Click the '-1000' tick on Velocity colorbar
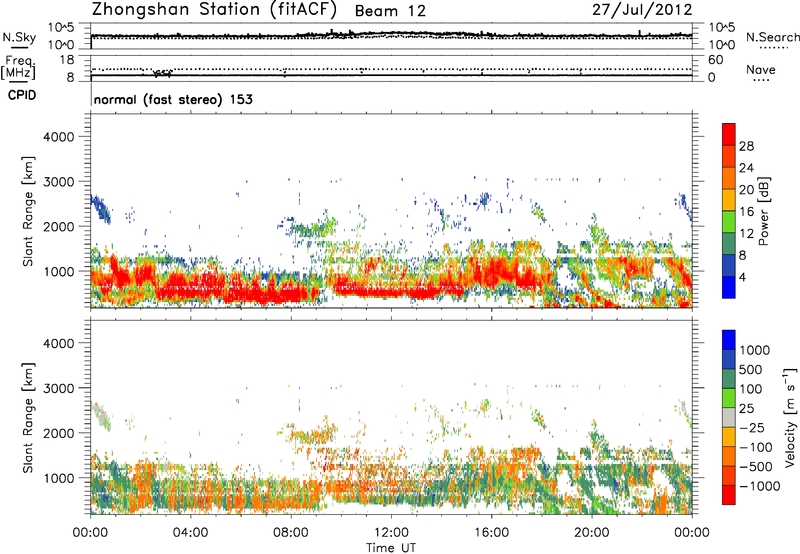800x554 pixels. coord(760,486)
